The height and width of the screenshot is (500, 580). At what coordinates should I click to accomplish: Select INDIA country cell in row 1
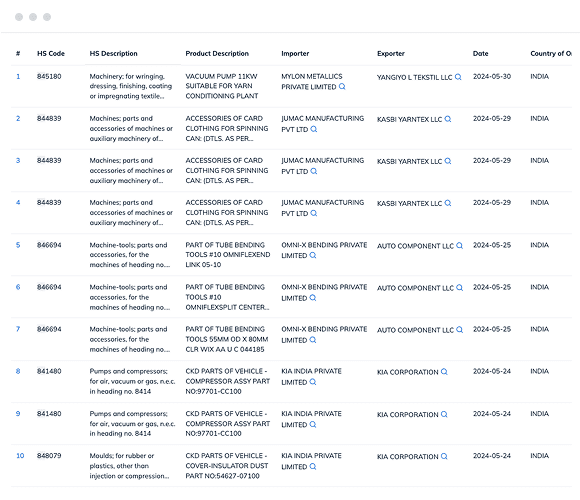(540, 77)
